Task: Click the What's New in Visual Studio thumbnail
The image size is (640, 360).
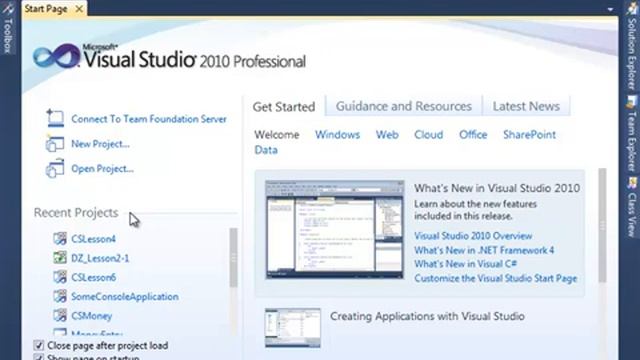Action: pyautogui.click(x=335, y=230)
